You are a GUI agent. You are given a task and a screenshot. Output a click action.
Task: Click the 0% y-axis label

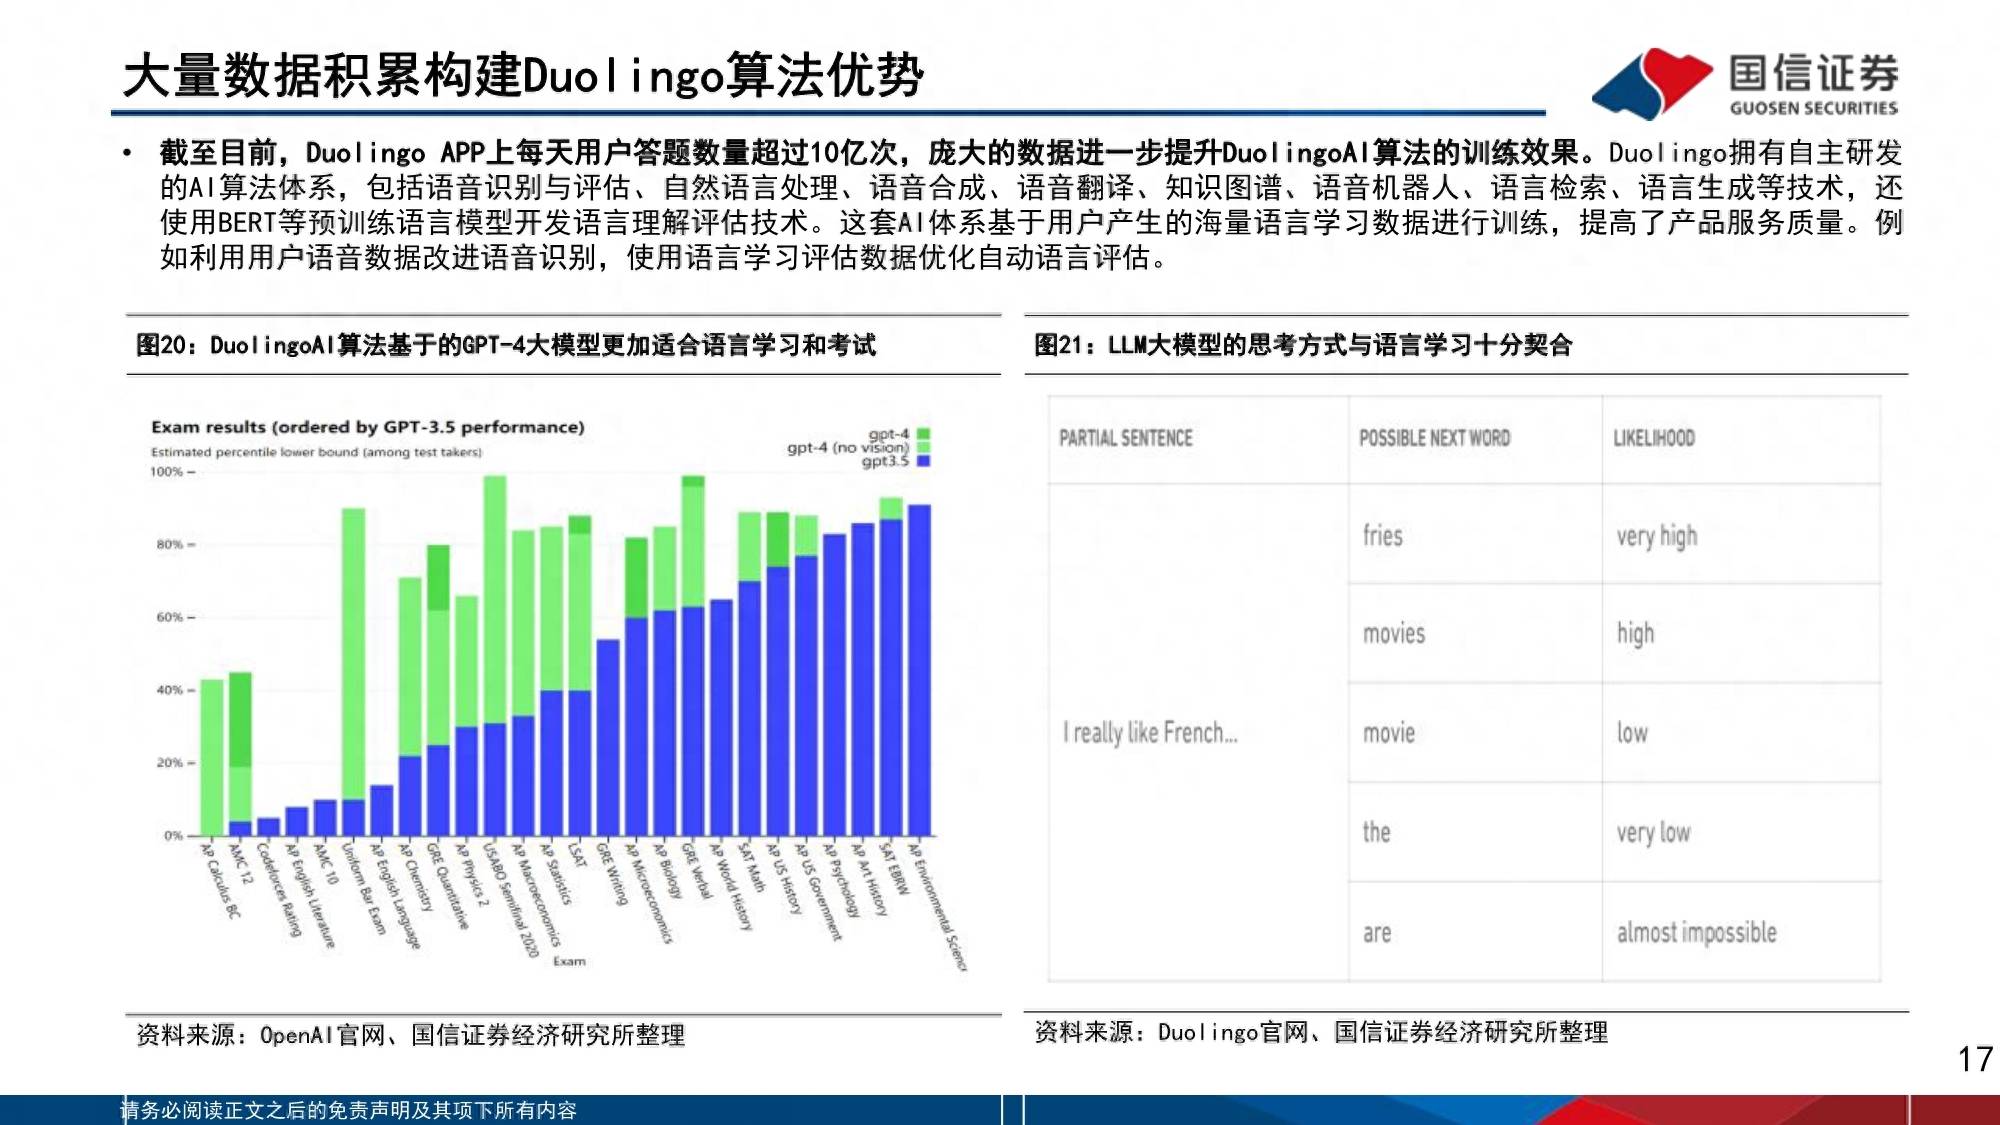(x=174, y=835)
